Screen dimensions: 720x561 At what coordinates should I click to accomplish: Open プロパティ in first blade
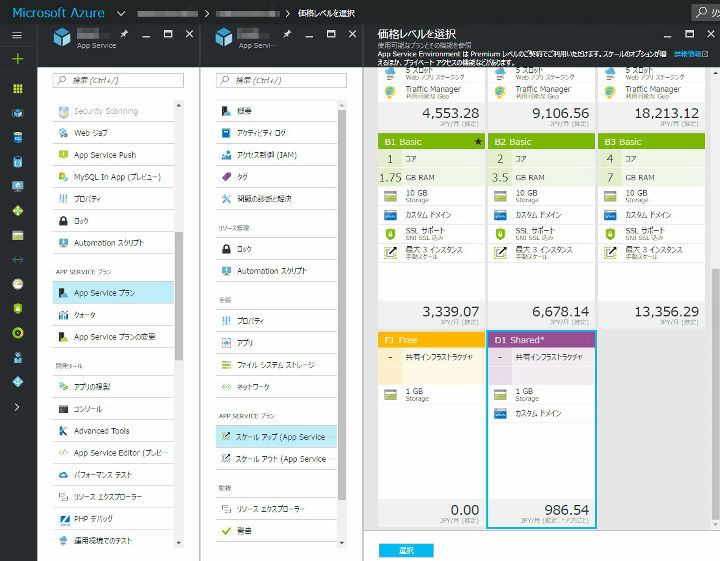click(113, 199)
